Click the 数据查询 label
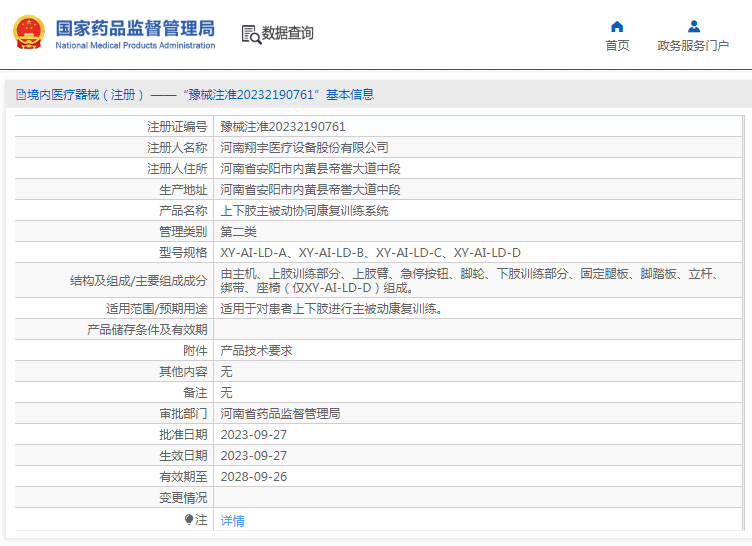 (287, 33)
